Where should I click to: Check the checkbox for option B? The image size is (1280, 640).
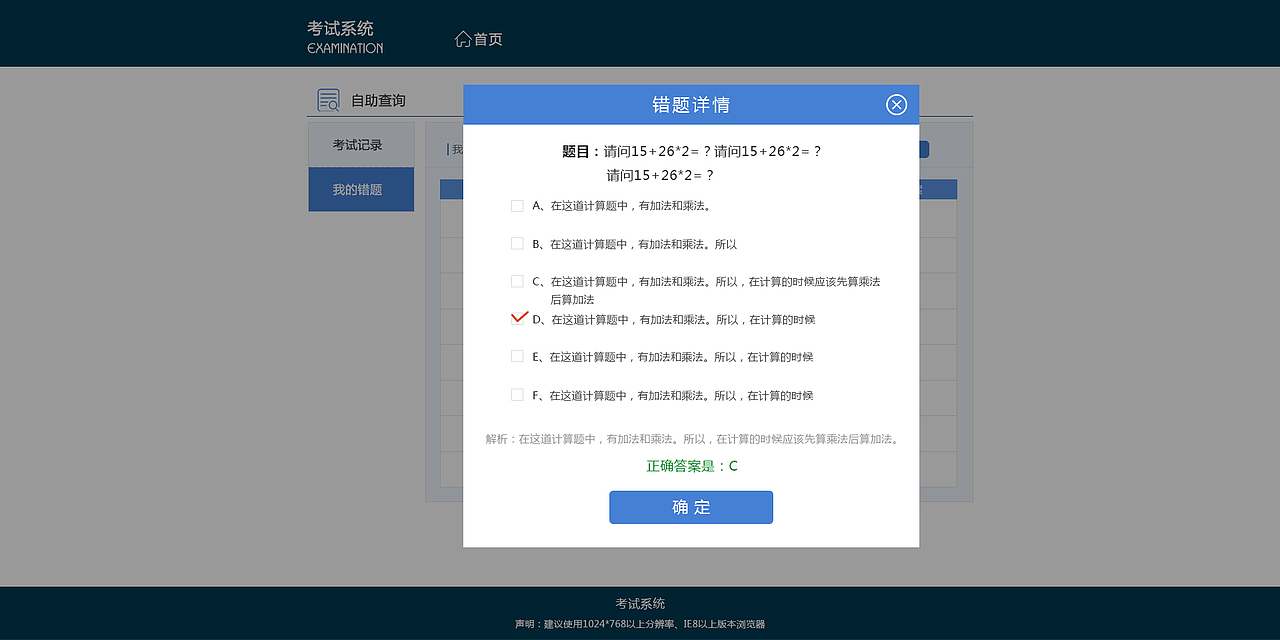(x=517, y=242)
